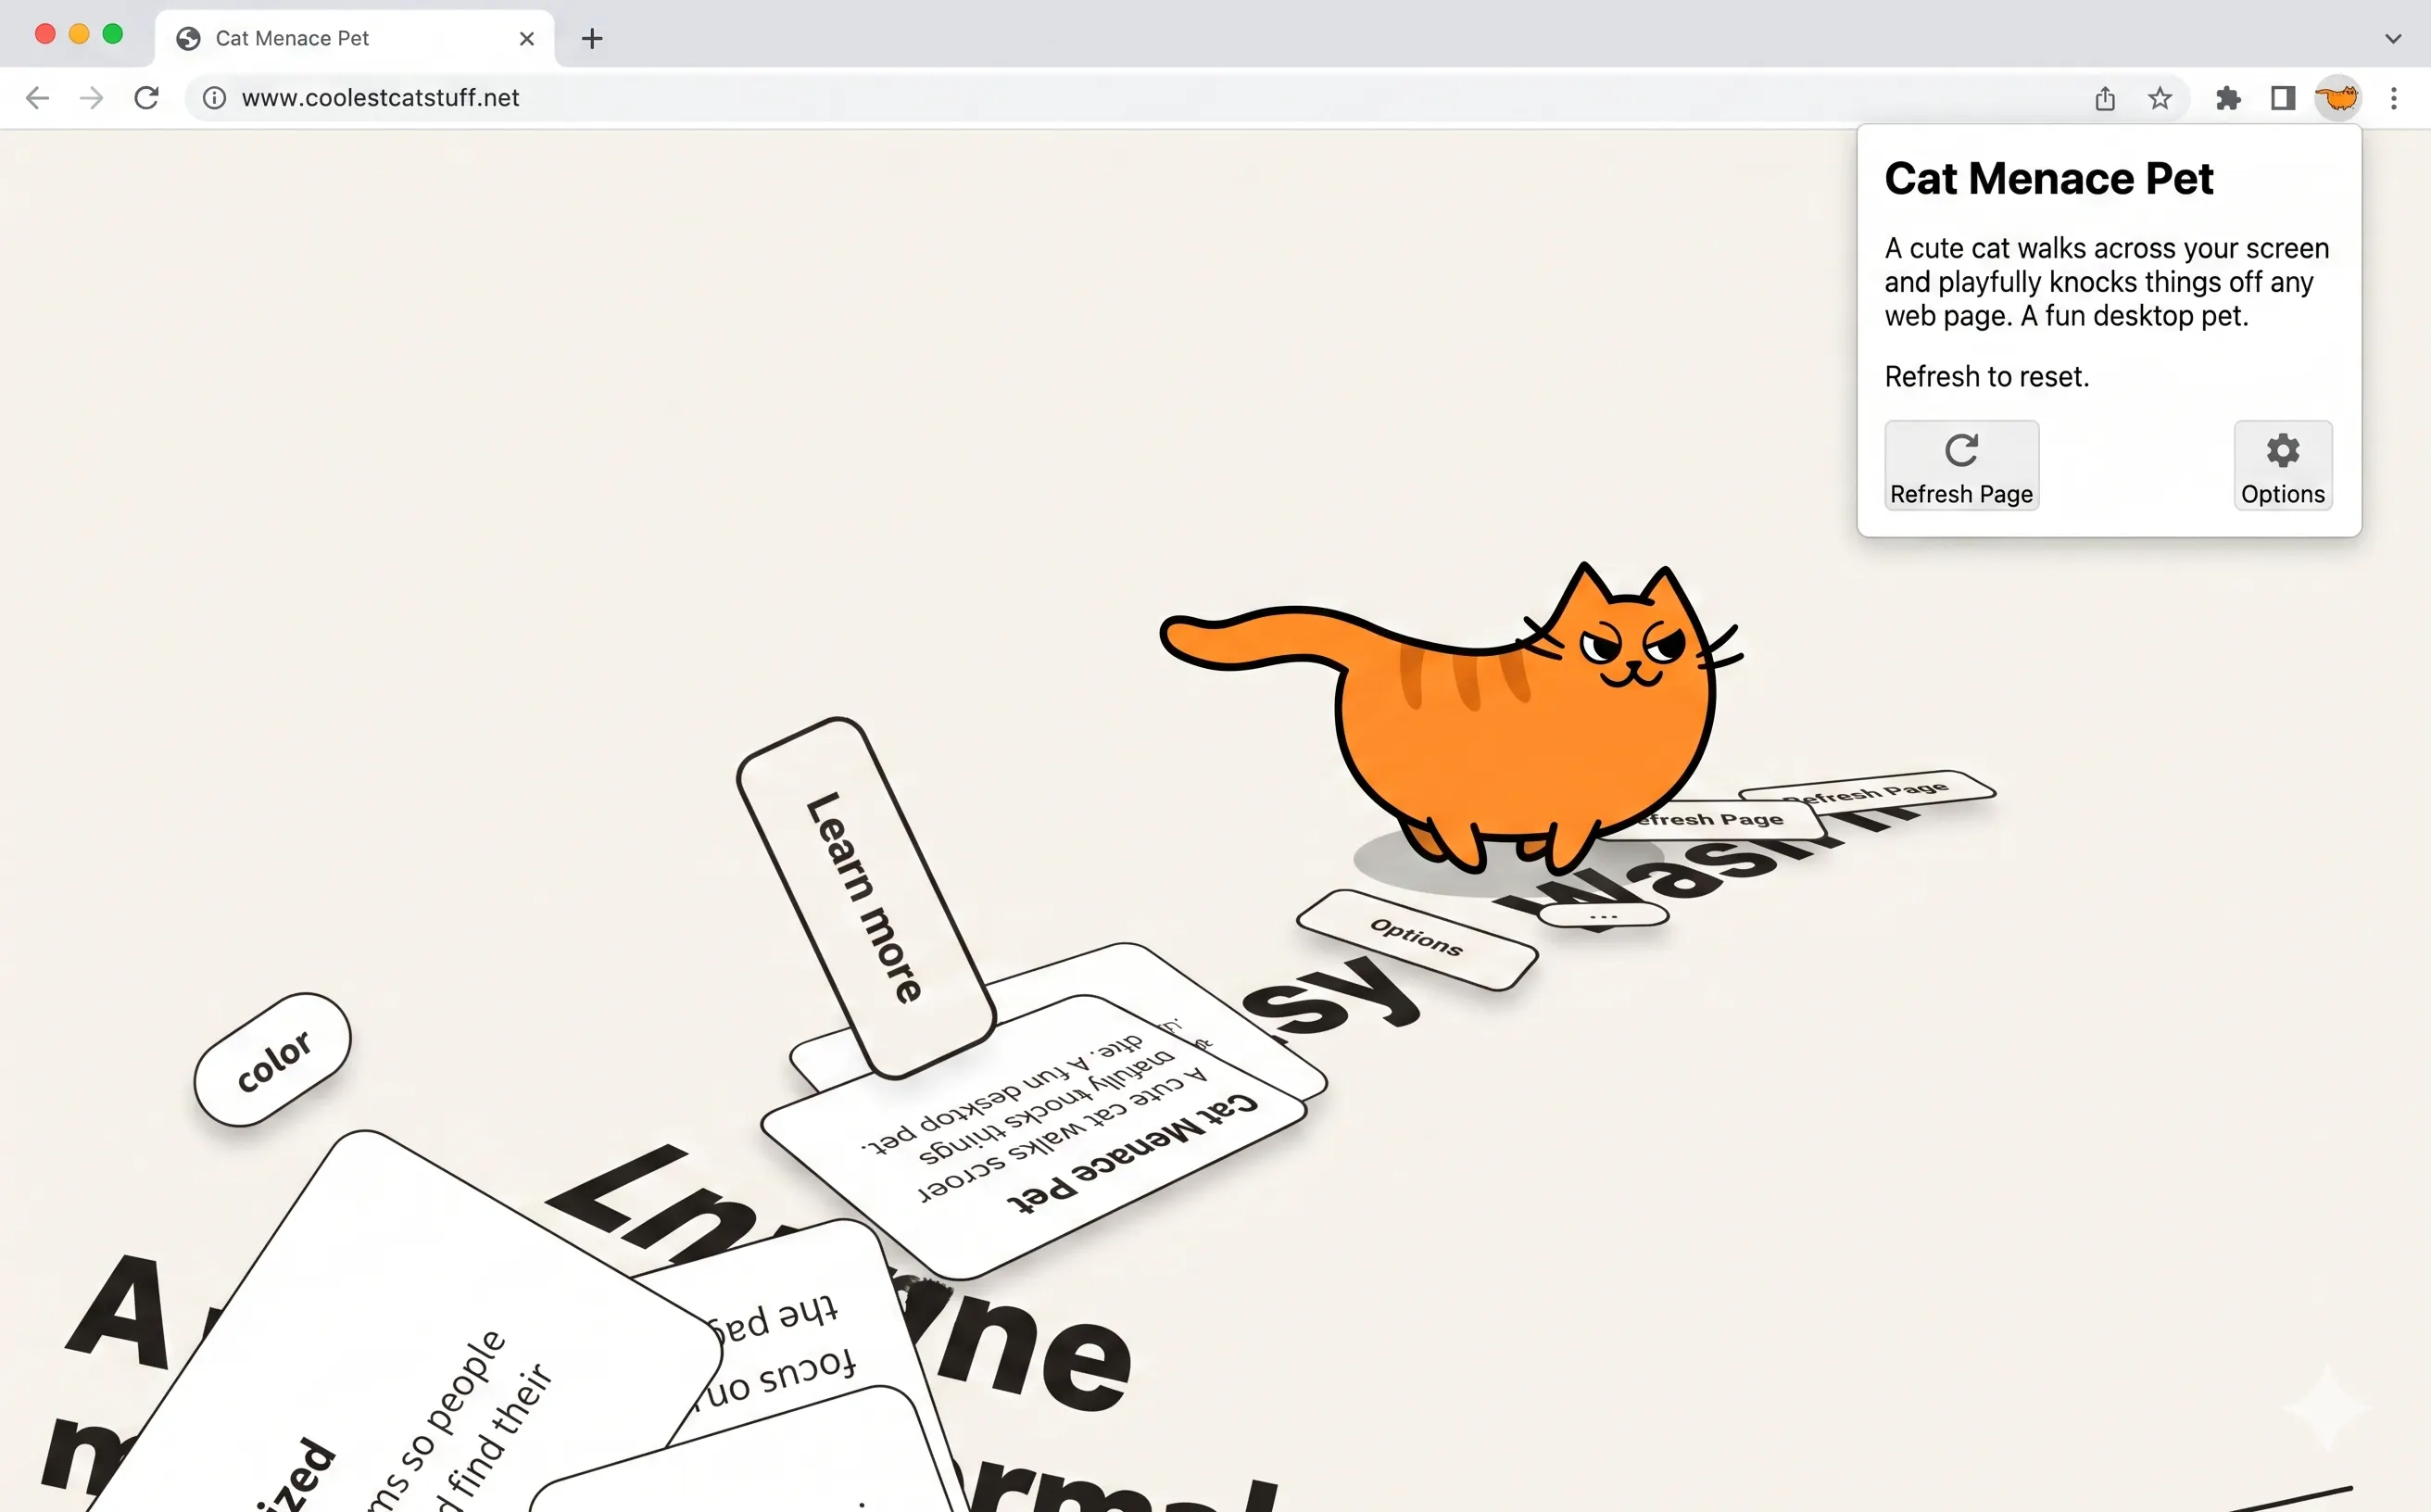Viewport: 2431px width, 1512px height.
Task: Click the Cat Menace Pet extension icon
Action: [x=2337, y=98]
